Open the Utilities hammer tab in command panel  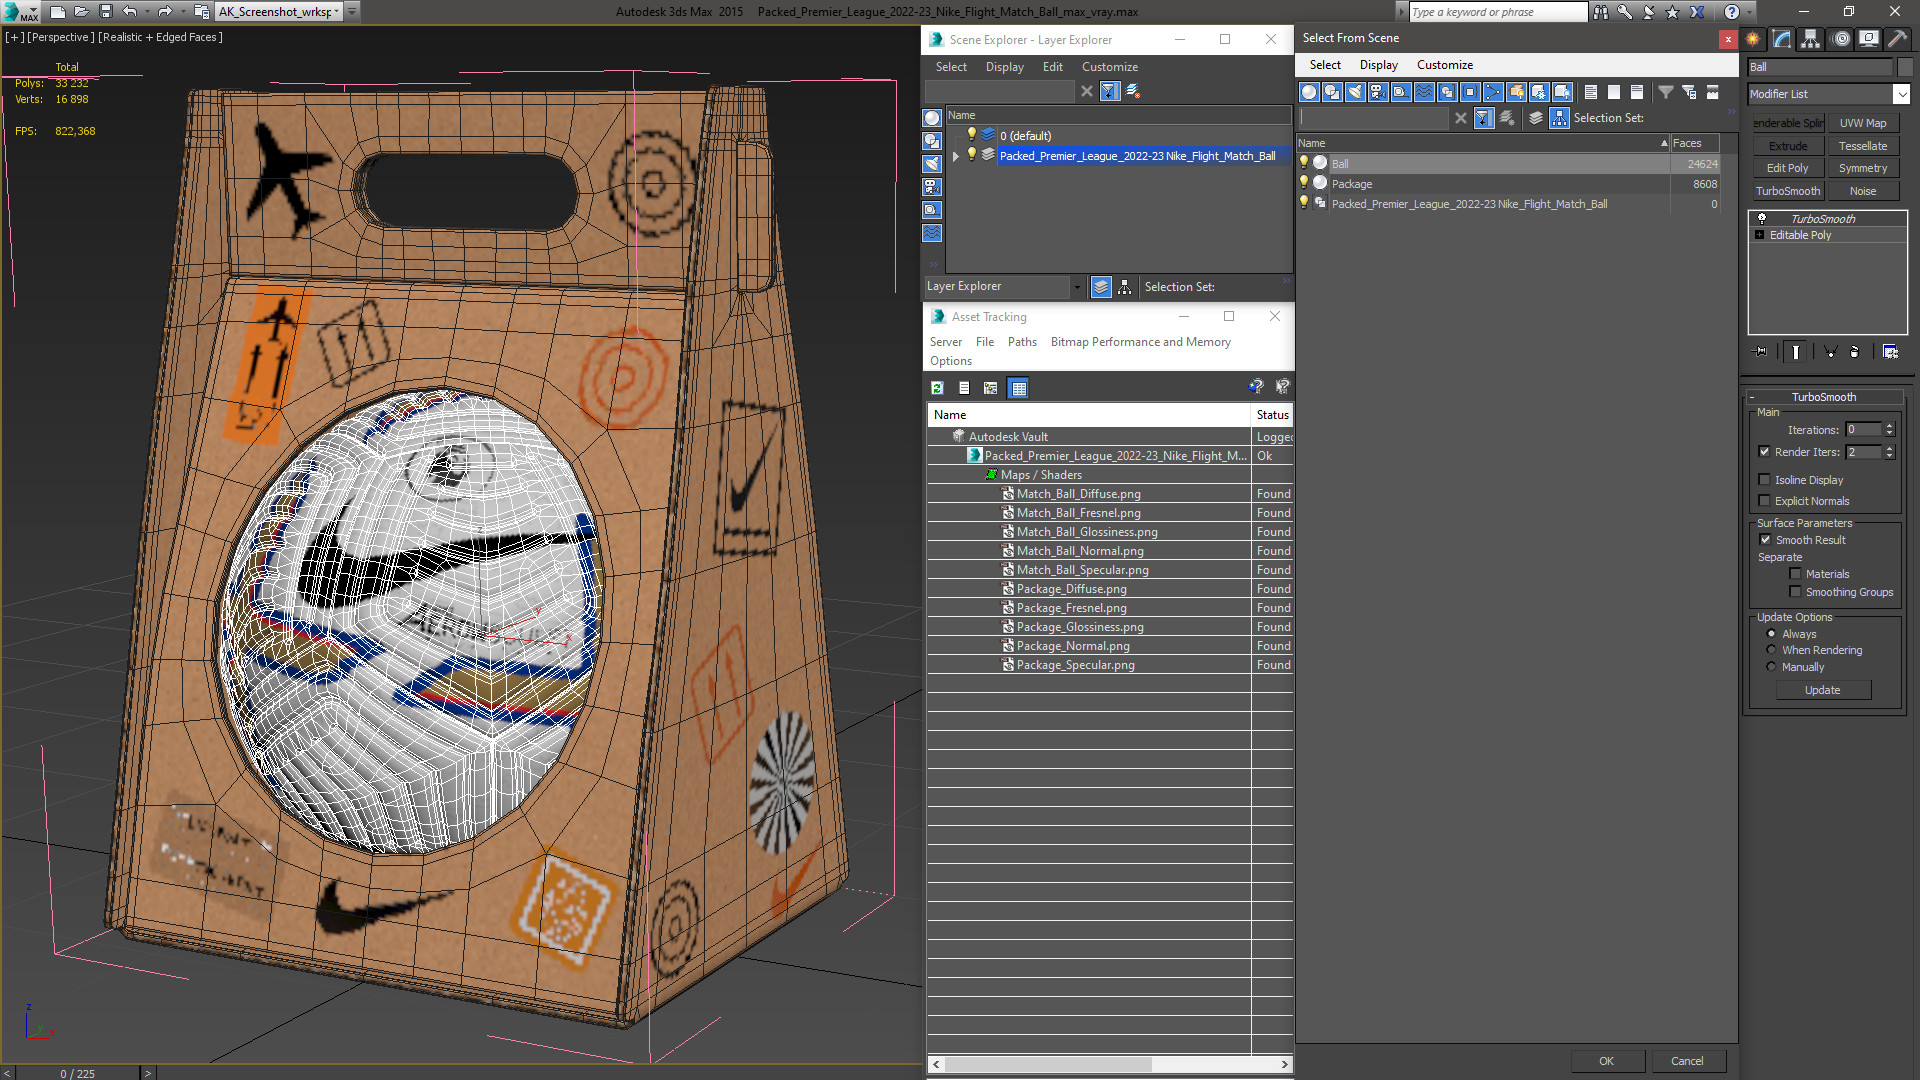tap(1897, 39)
